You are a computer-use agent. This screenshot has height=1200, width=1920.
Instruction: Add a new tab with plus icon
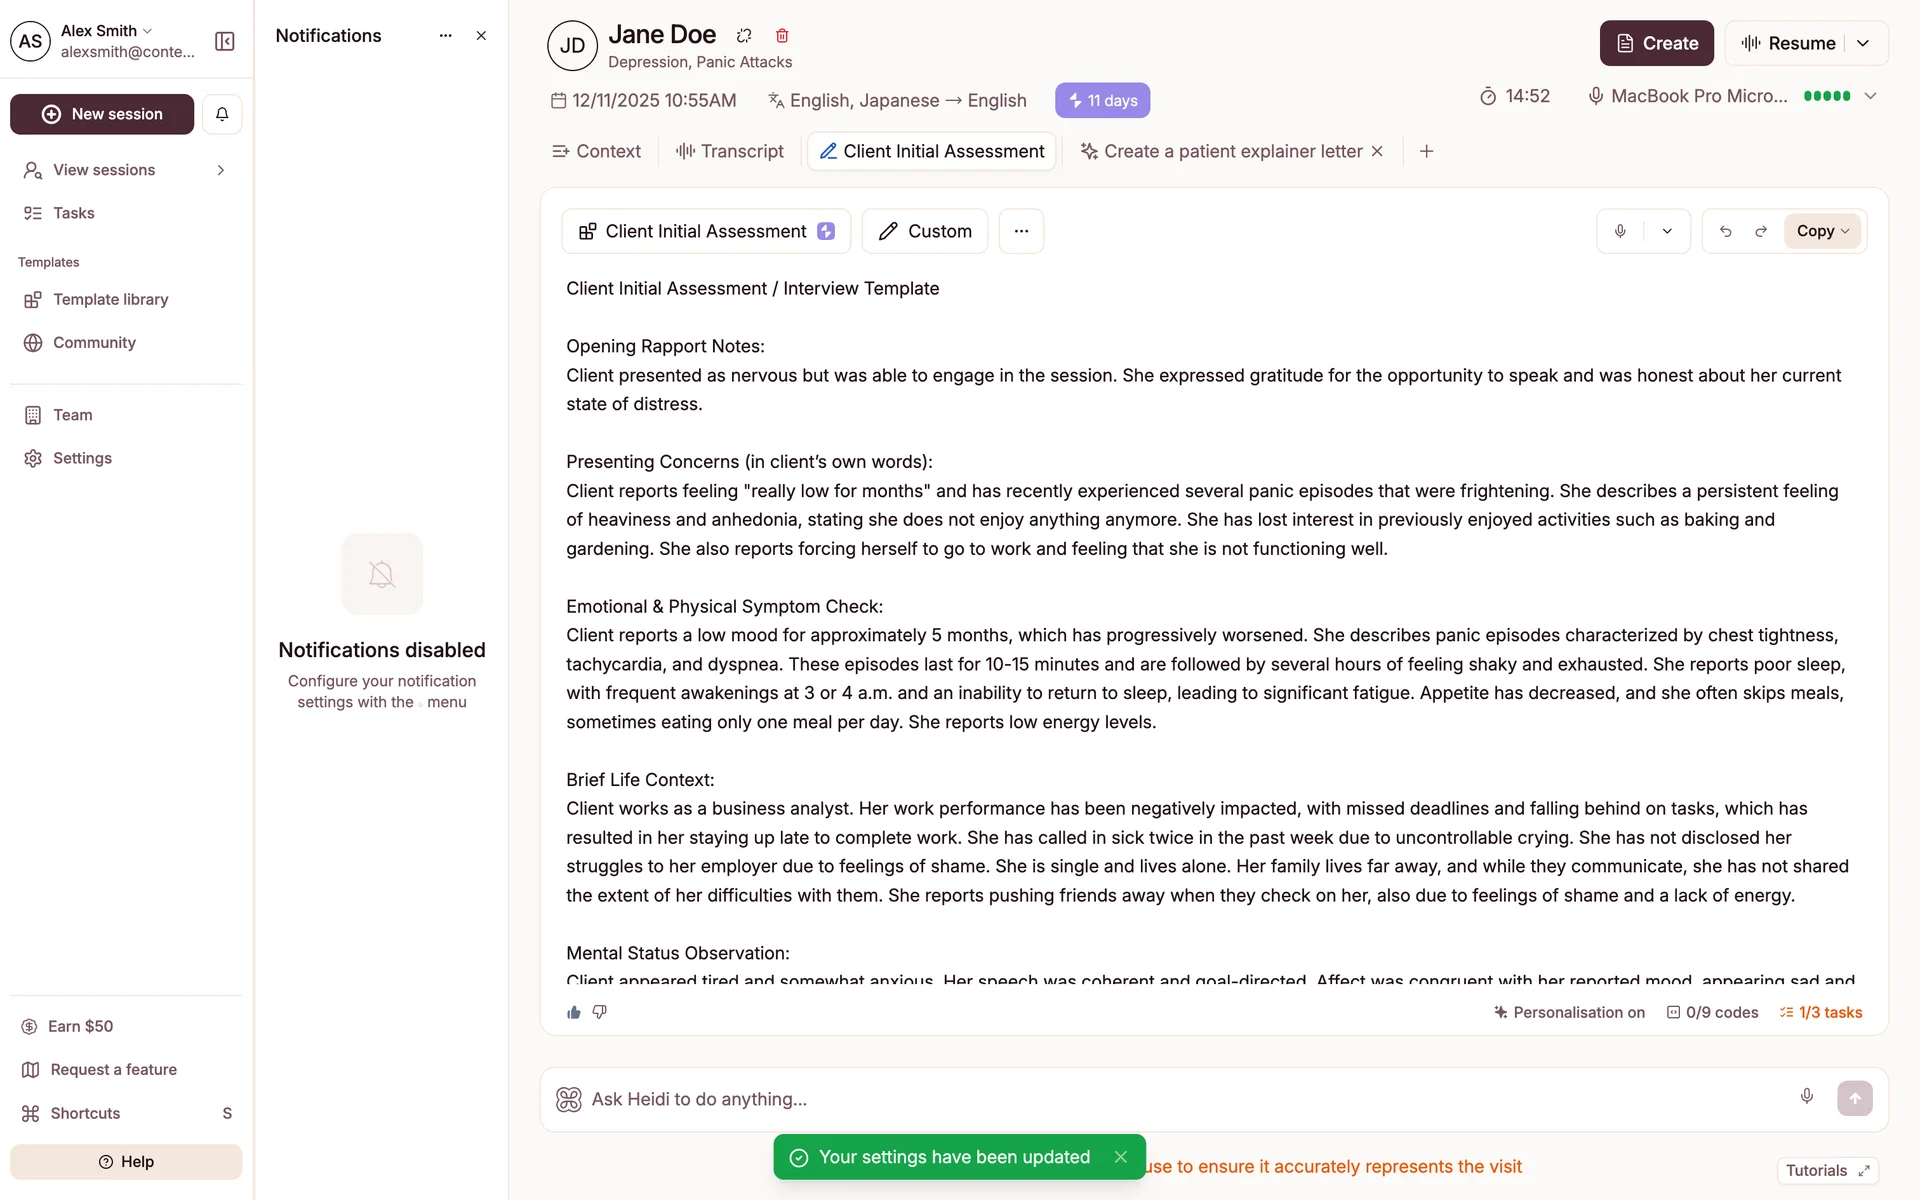1427,151
